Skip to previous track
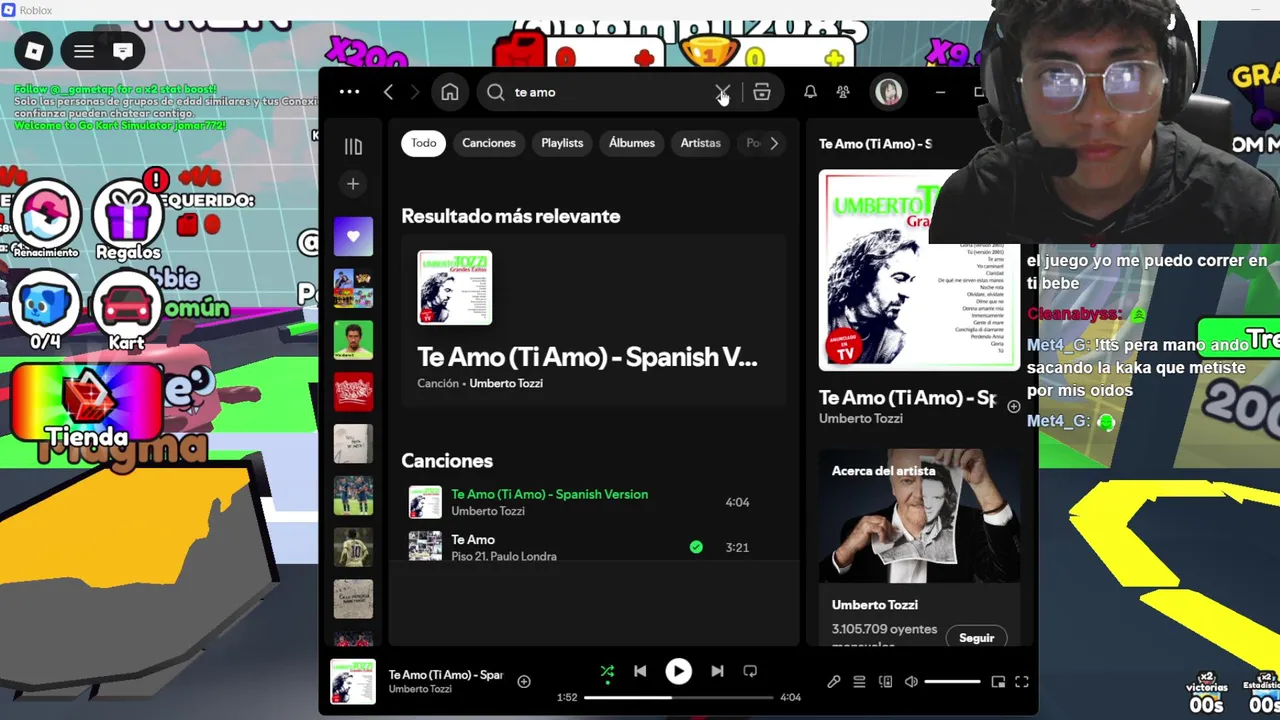The width and height of the screenshot is (1280, 720). click(640, 672)
